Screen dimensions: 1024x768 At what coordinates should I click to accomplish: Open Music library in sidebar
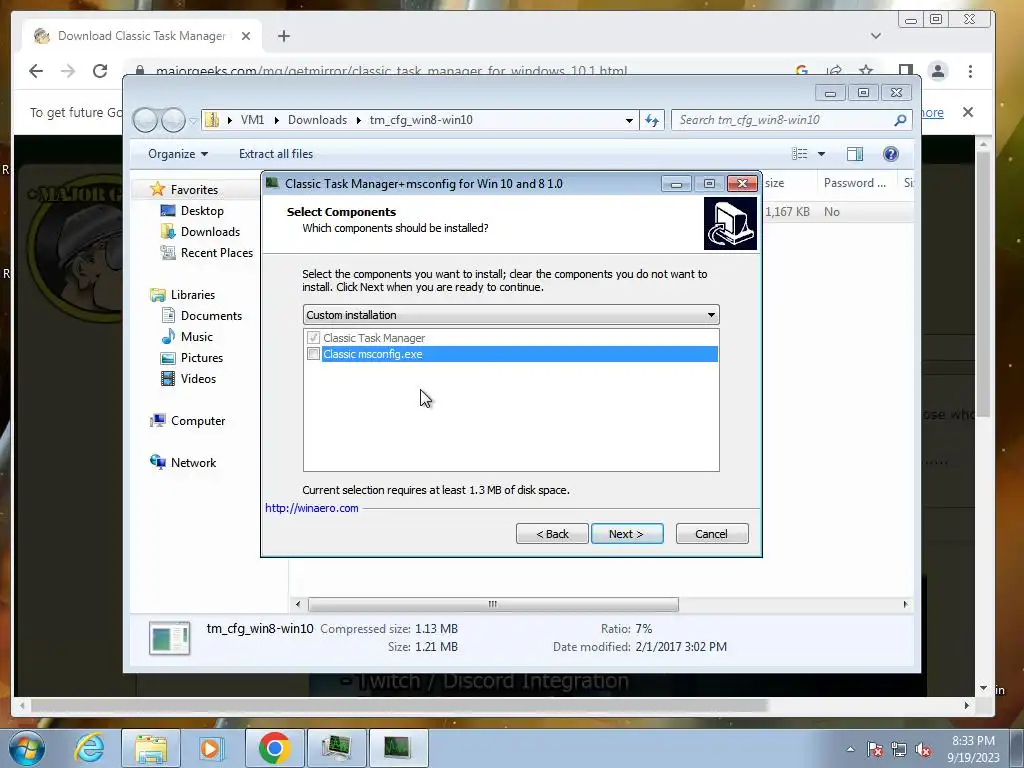point(197,336)
